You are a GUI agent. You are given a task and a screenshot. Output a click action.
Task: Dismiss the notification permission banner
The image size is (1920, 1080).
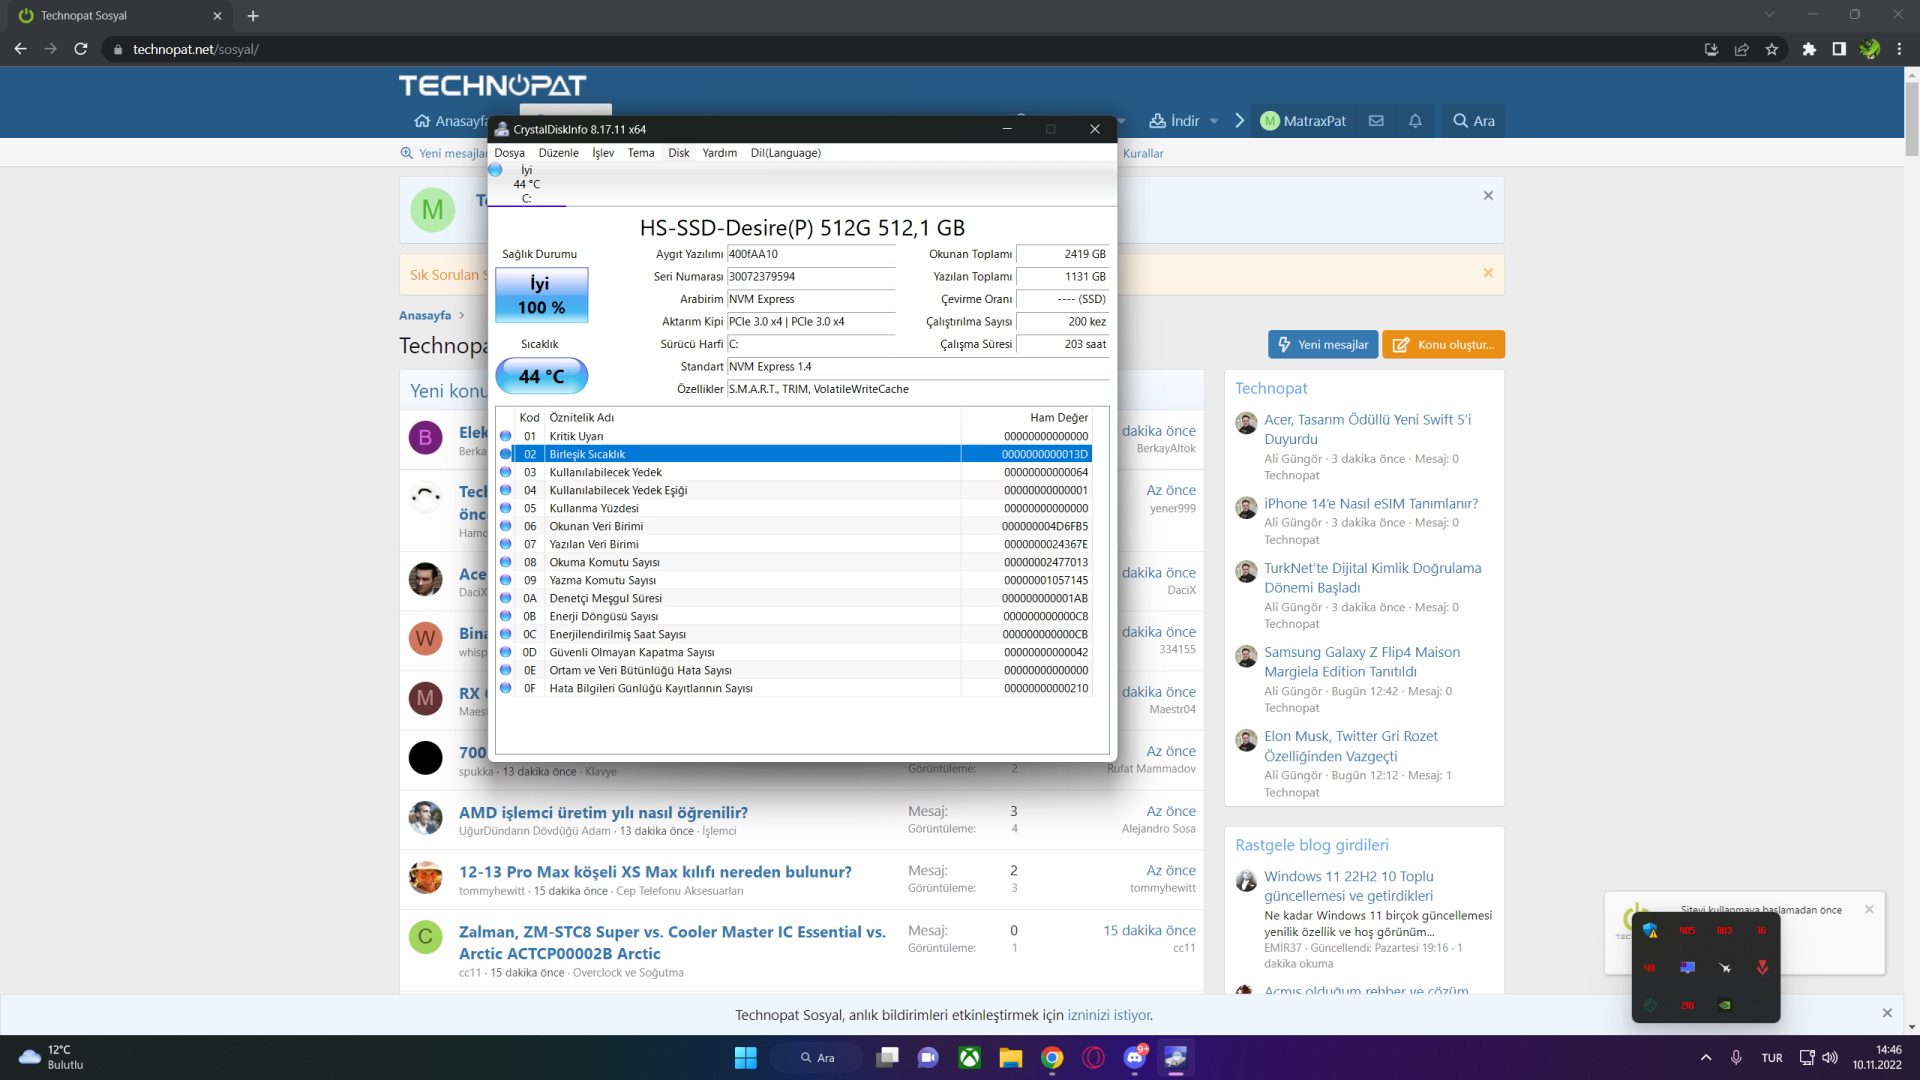click(x=1886, y=1013)
